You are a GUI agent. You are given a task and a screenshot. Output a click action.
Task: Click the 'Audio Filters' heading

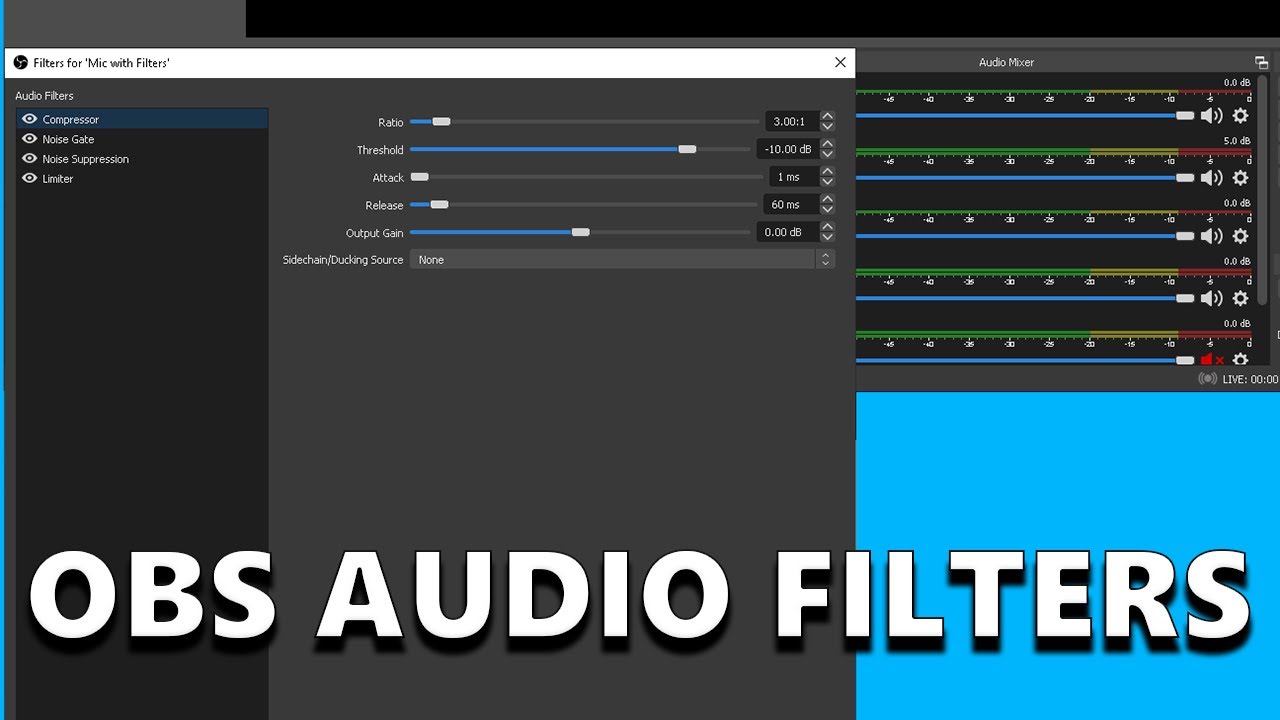(x=44, y=96)
